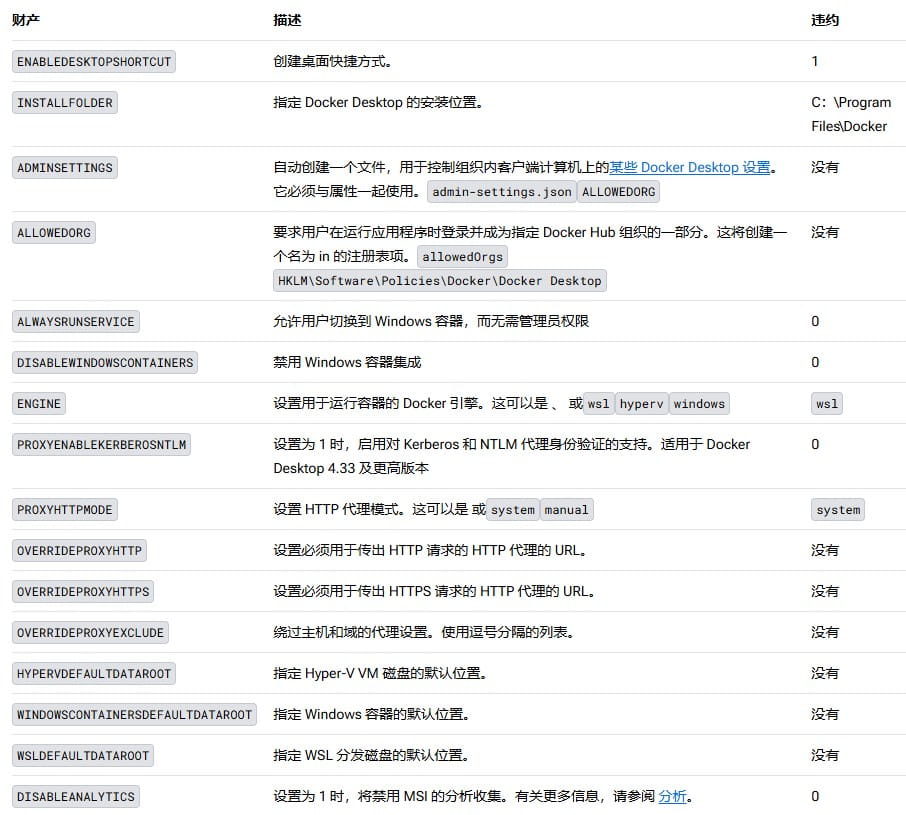Viewport: 906px width, 815px height.
Task: Click the windows engine option code
Action: tap(699, 404)
